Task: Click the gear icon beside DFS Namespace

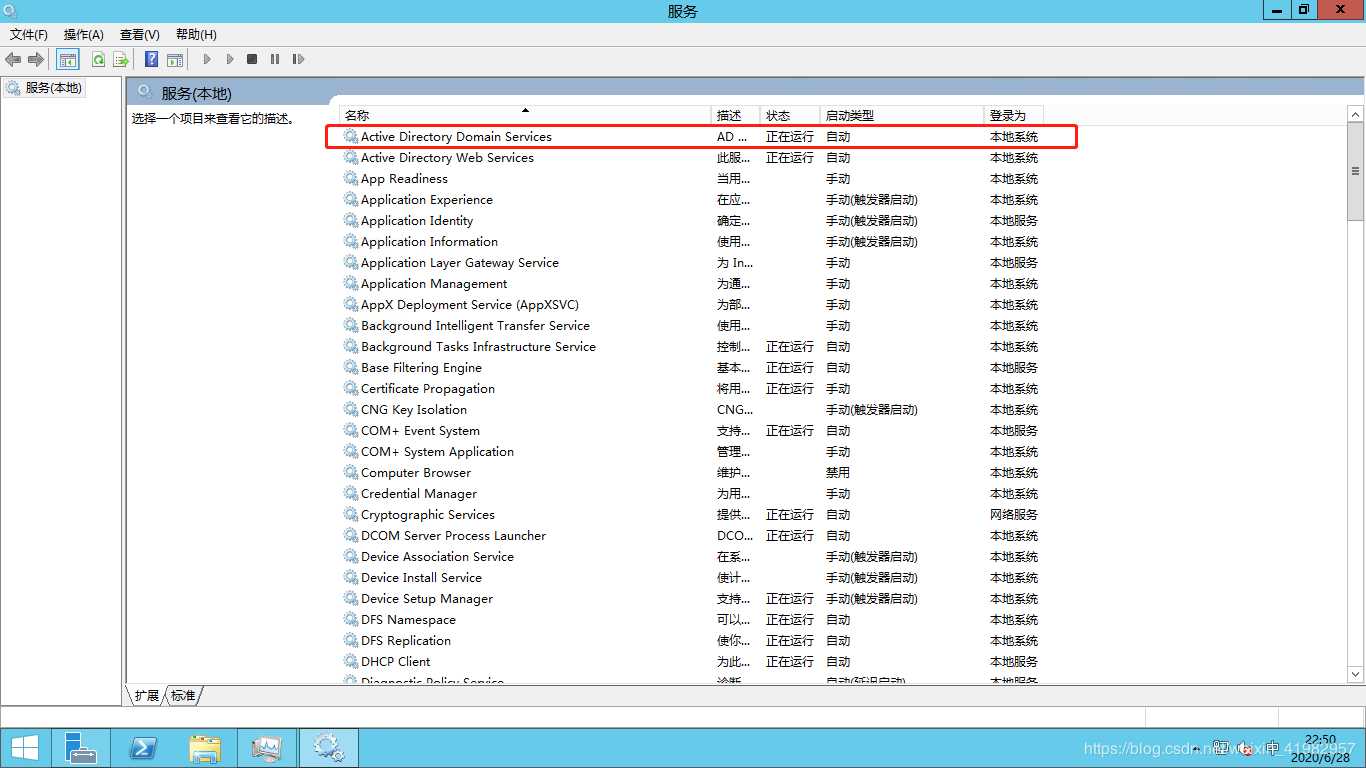Action: pyautogui.click(x=351, y=620)
